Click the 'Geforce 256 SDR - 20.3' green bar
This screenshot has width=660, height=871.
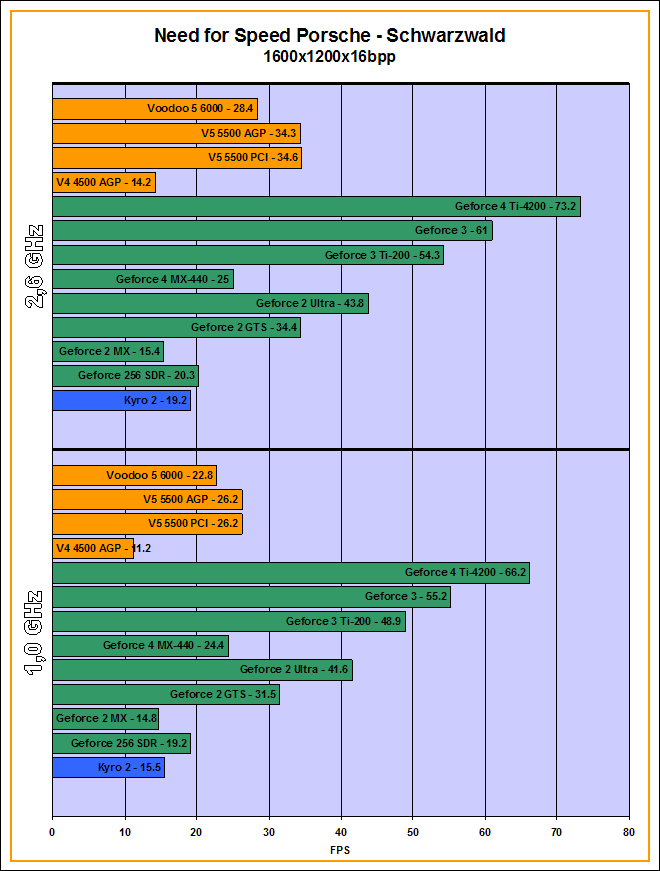tap(125, 376)
